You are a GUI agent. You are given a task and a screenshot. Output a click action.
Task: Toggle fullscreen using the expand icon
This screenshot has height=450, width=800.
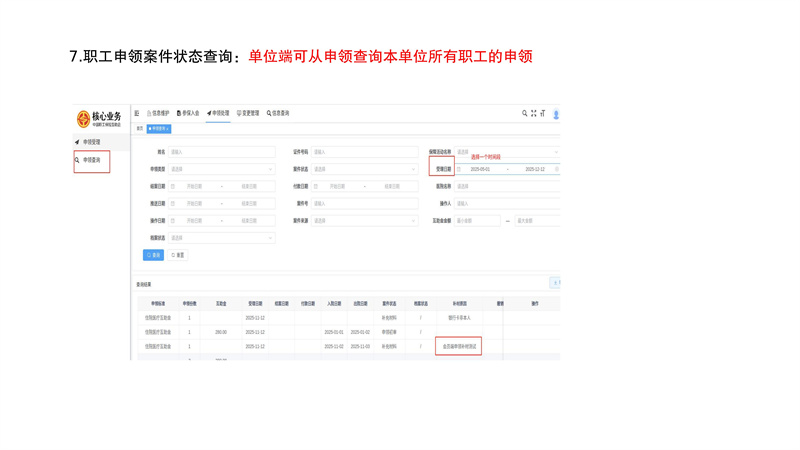(534, 114)
